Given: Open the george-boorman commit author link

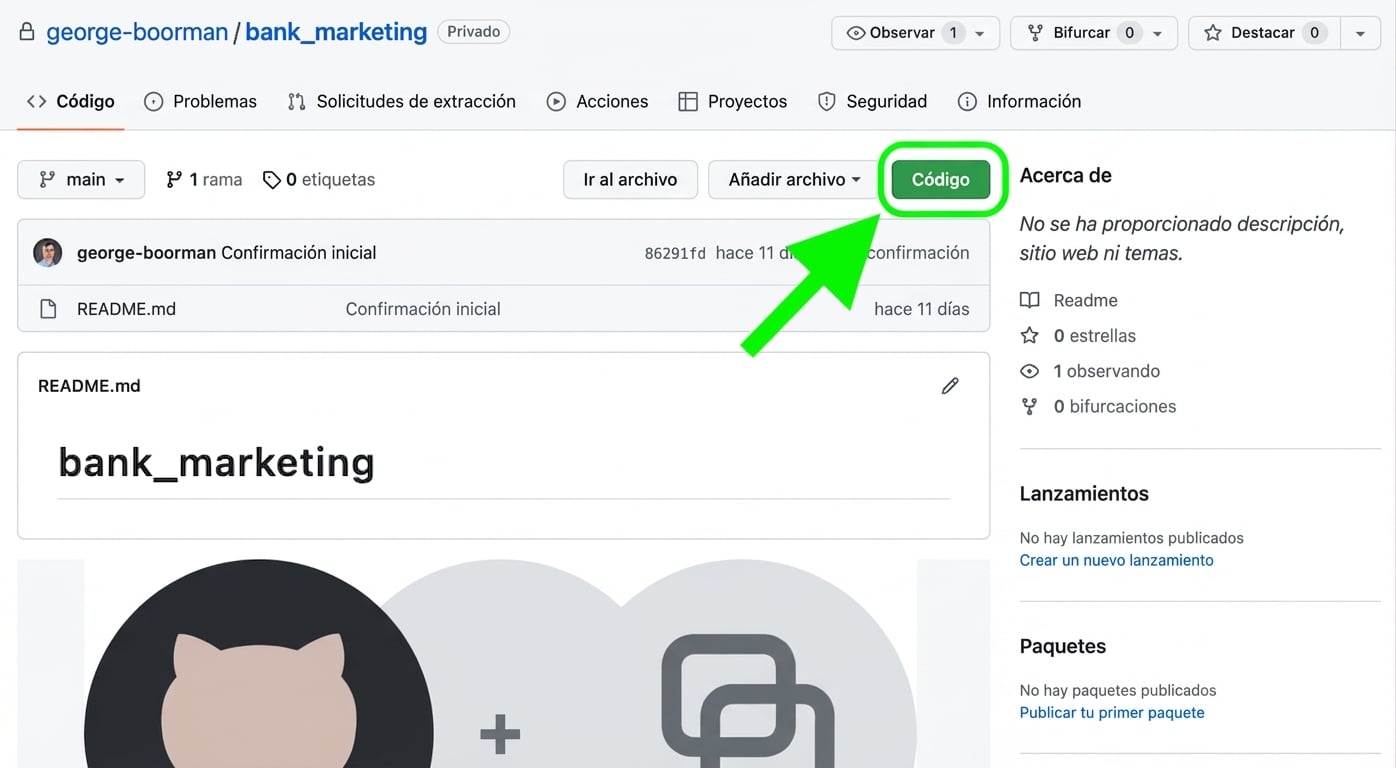Looking at the screenshot, I should point(146,253).
